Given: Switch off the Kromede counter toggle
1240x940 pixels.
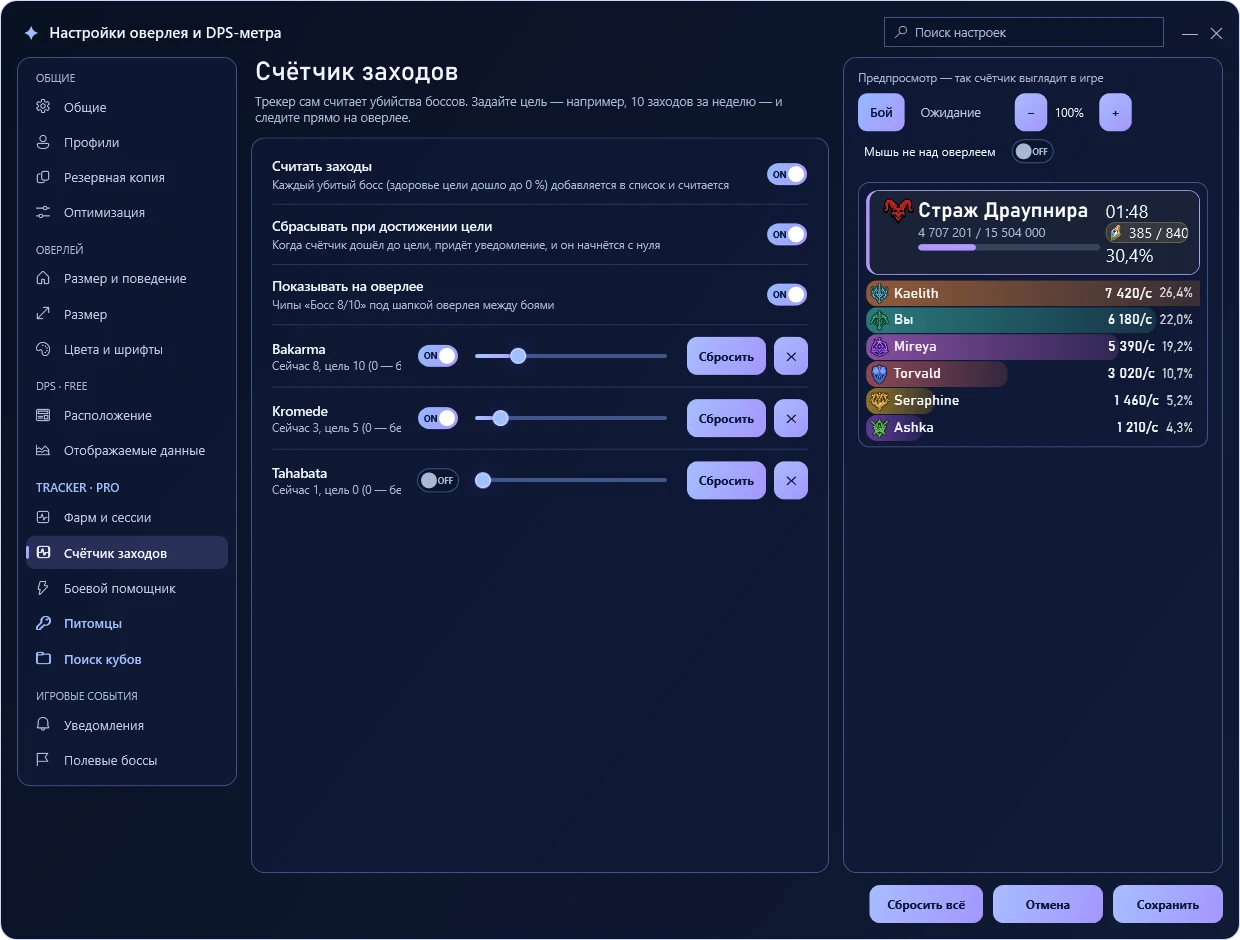Looking at the screenshot, I should pyautogui.click(x=438, y=418).
